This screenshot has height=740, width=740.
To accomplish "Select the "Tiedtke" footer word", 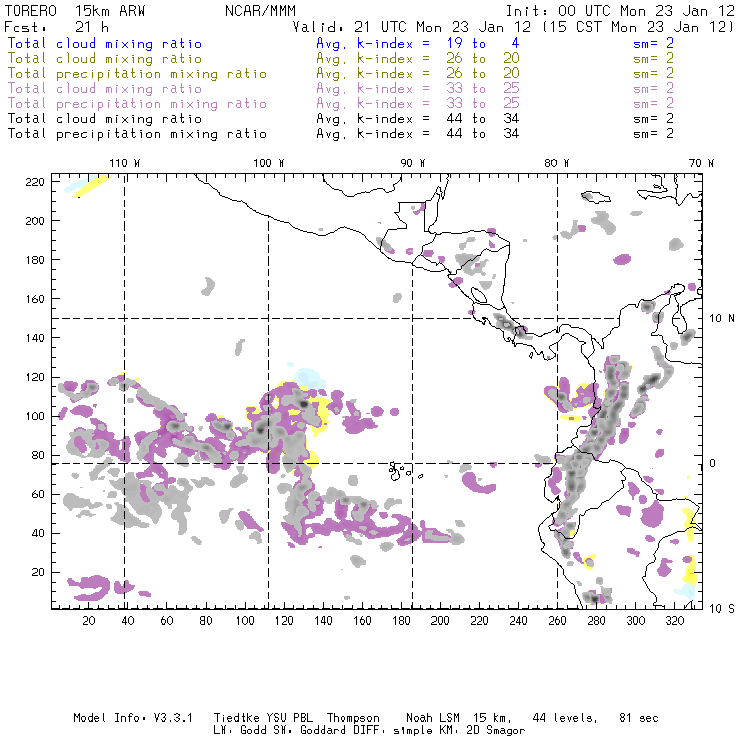I will [x=236, y=718].
